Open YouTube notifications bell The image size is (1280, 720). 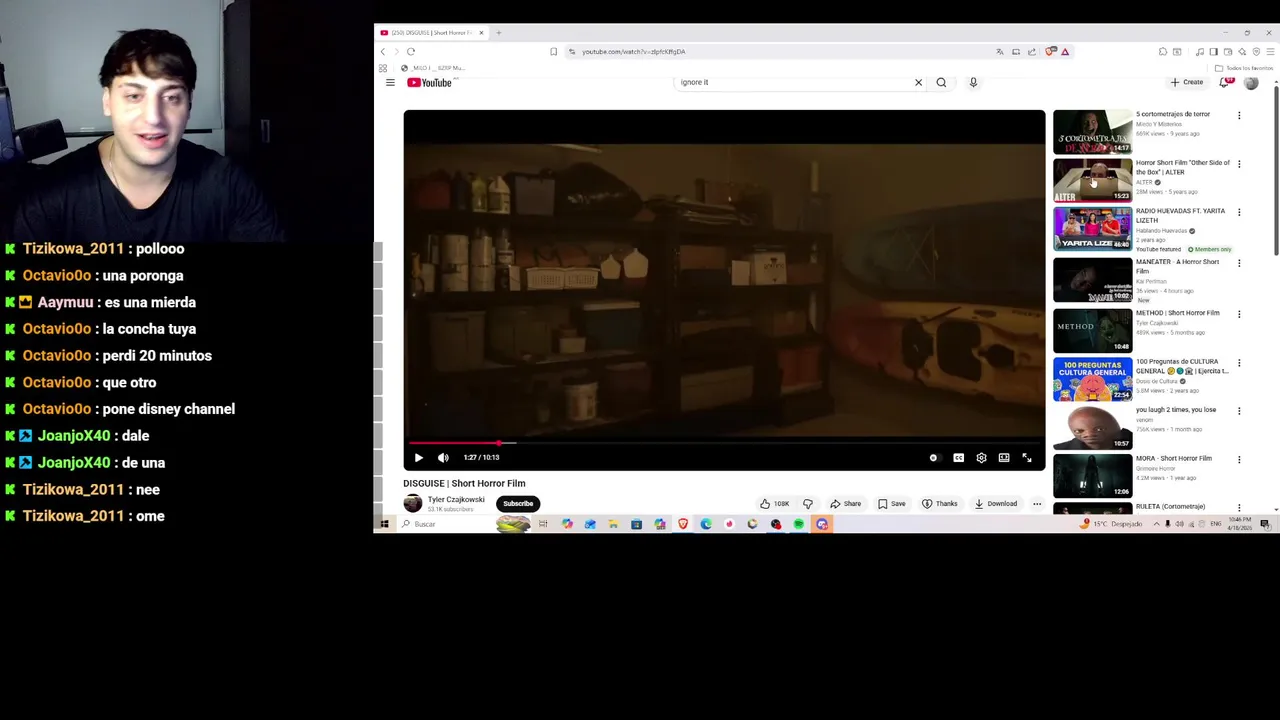pos(1225,82)
